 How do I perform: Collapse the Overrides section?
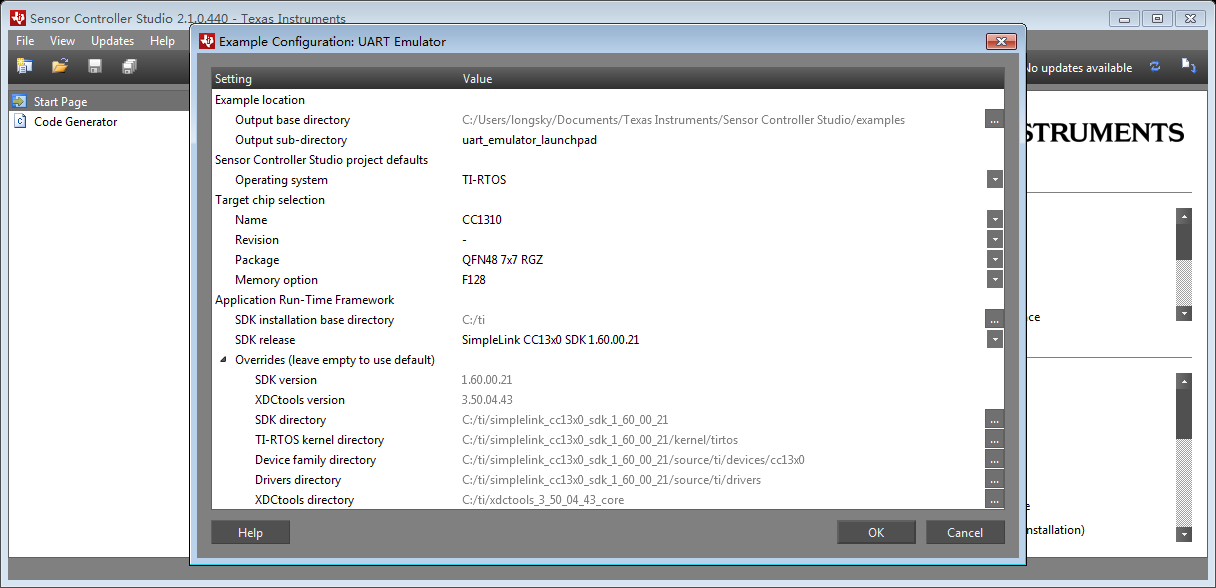coord(221,359)
